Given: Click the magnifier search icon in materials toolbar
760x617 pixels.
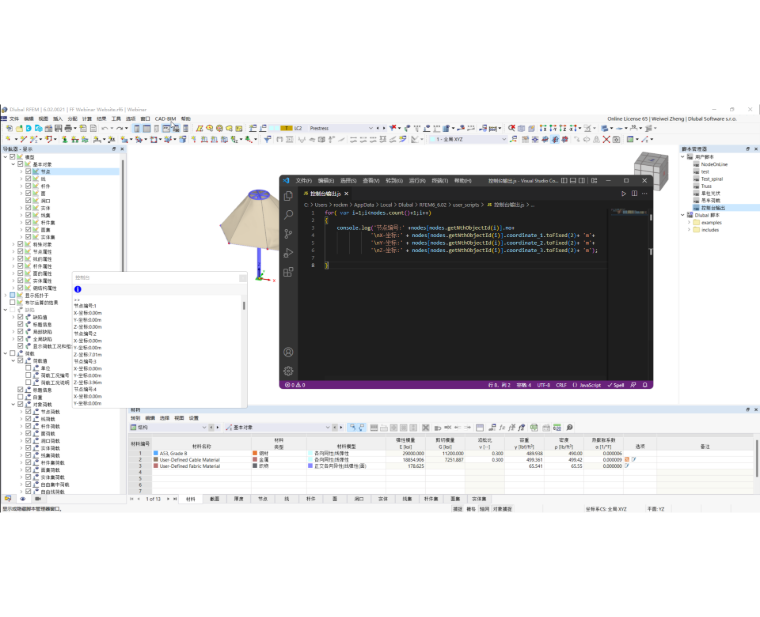Looking at the screenshot, I should click(570, 427).
